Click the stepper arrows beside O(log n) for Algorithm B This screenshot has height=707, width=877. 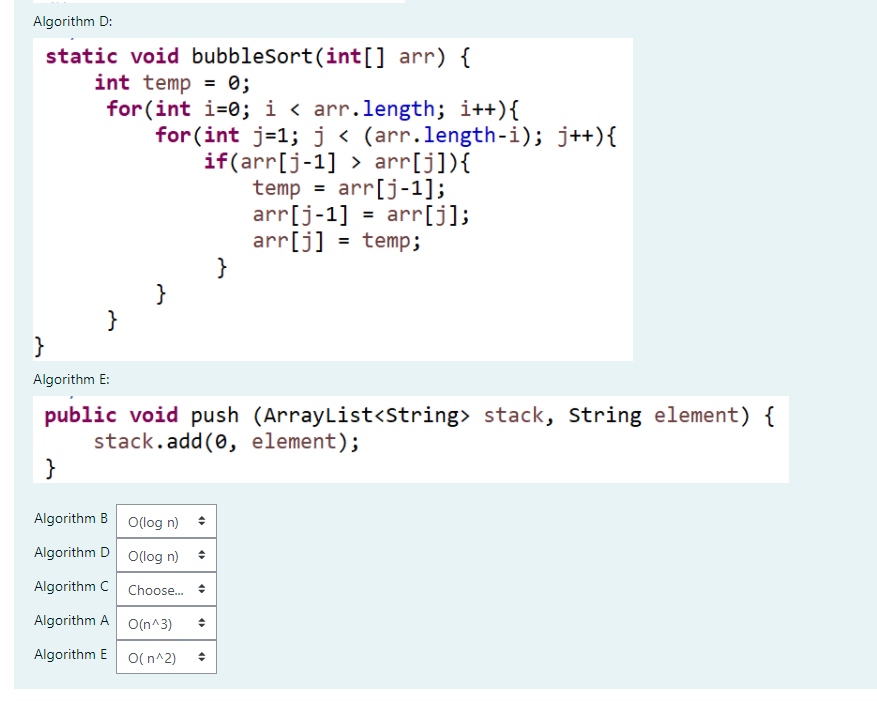coord(204,520)
